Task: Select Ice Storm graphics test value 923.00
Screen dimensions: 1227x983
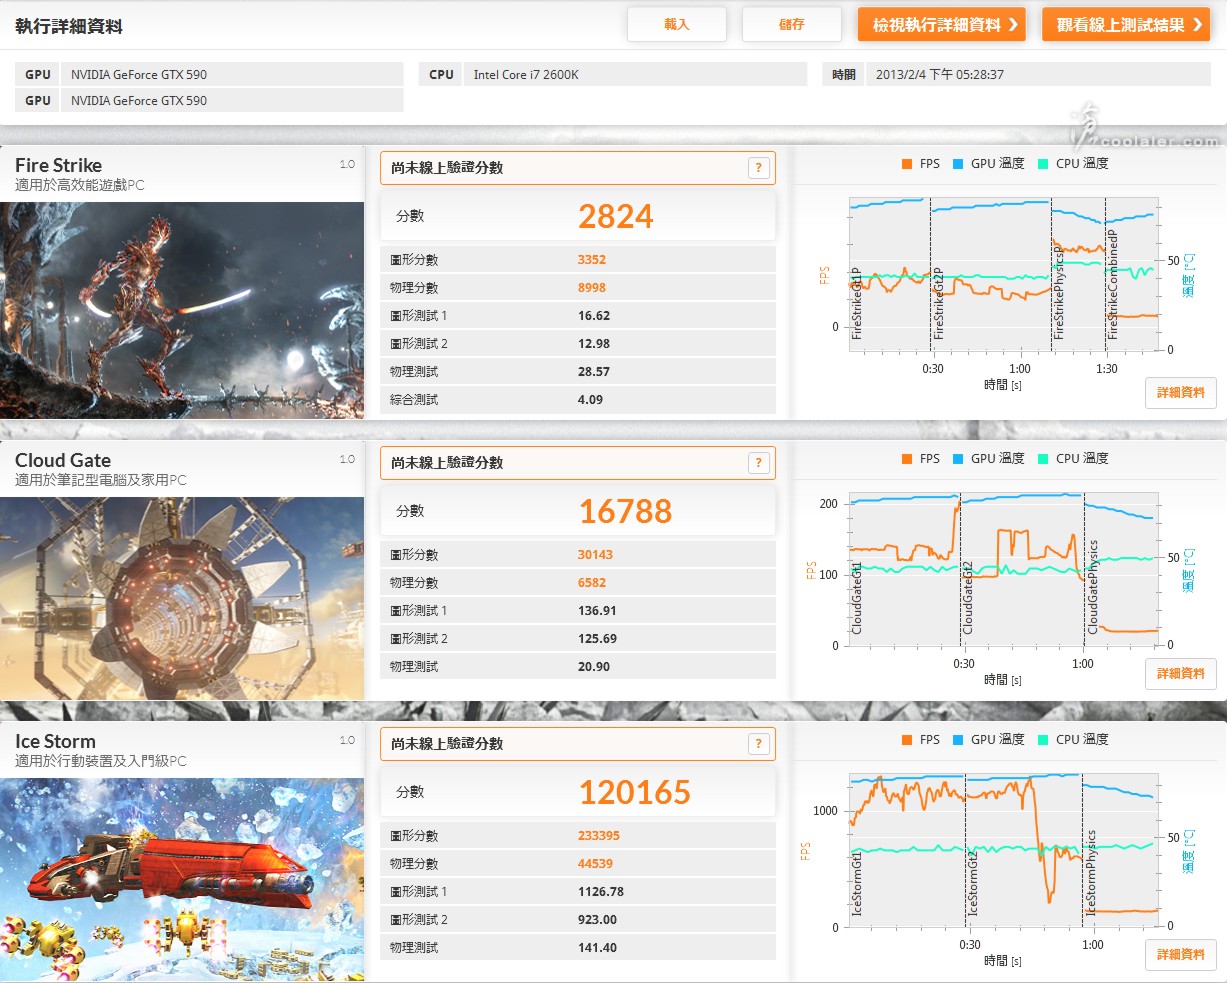Action: [x=597, y=920]
